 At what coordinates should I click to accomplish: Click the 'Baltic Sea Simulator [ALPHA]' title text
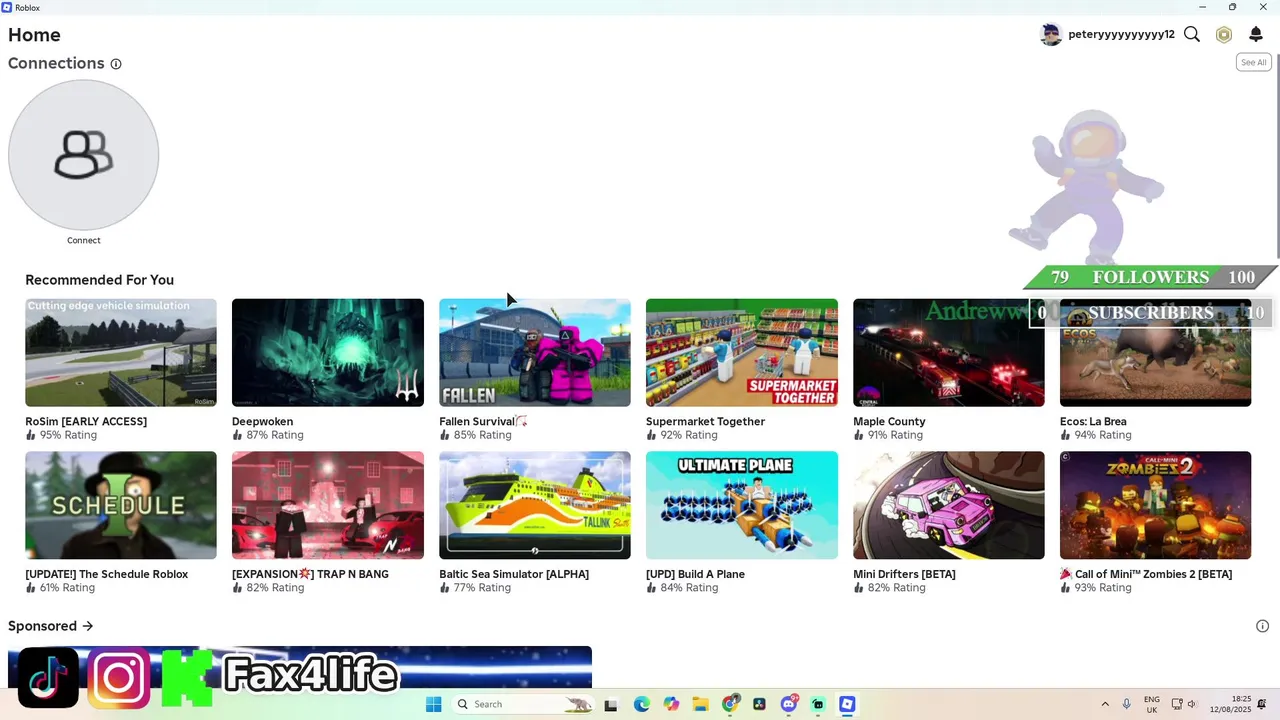coord(514,574)
